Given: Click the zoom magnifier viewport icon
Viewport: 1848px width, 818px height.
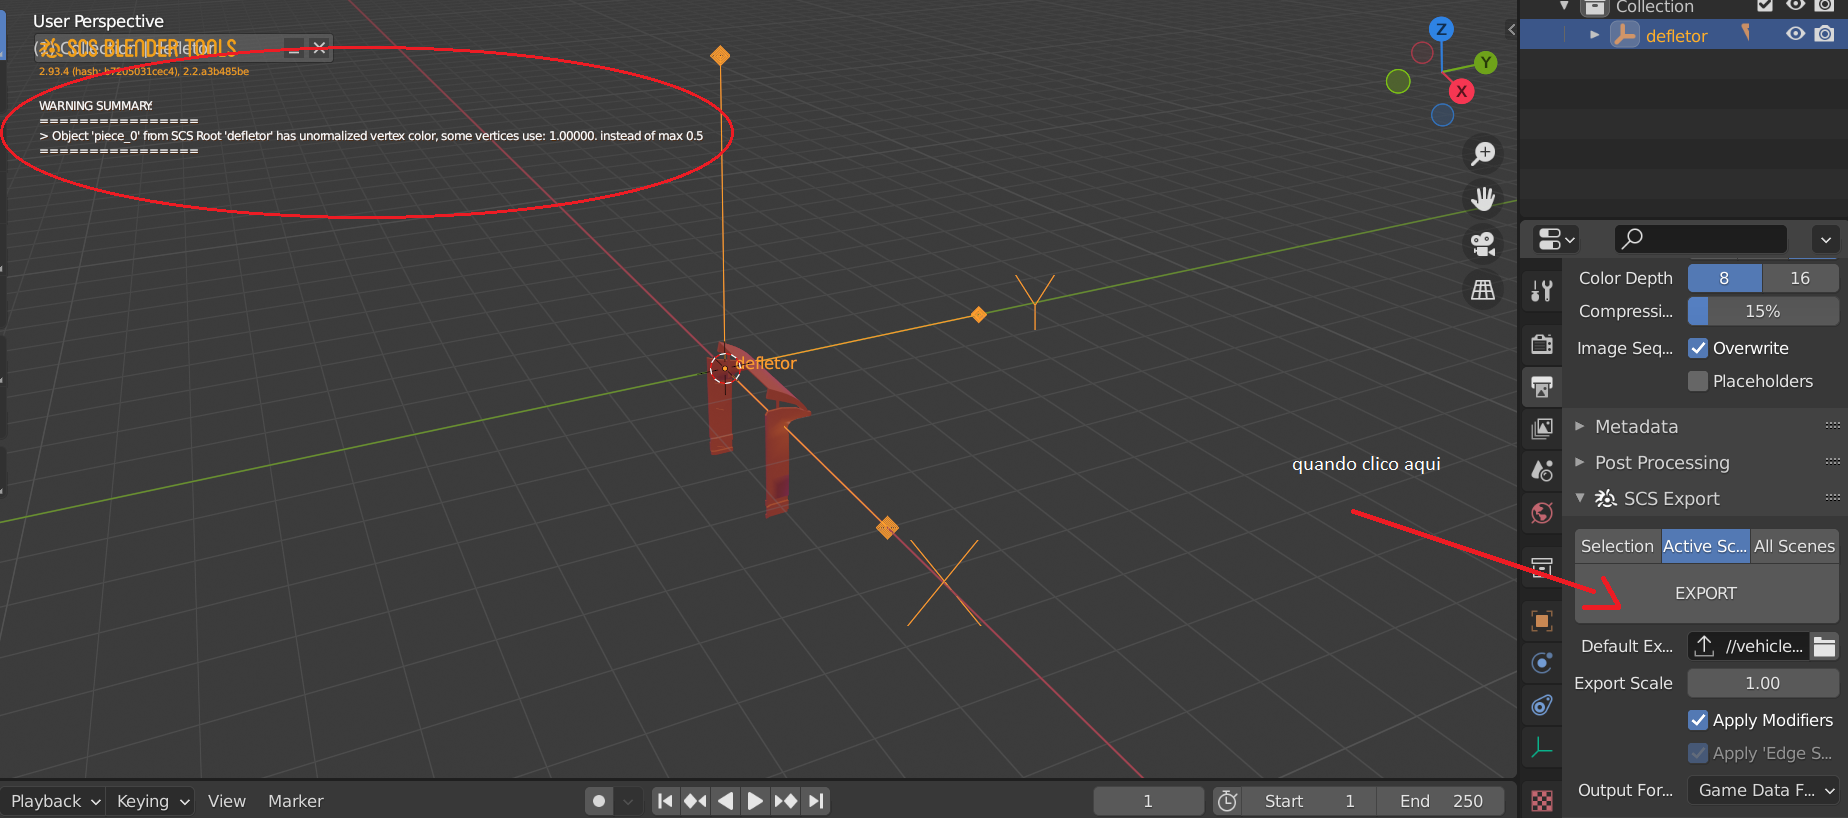Looking at the screenshot, I should pos(1483,154).
